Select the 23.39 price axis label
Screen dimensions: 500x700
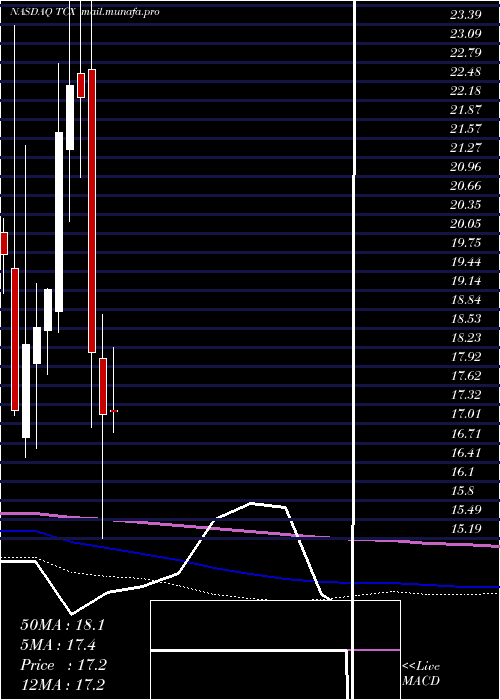coord(466,15)
